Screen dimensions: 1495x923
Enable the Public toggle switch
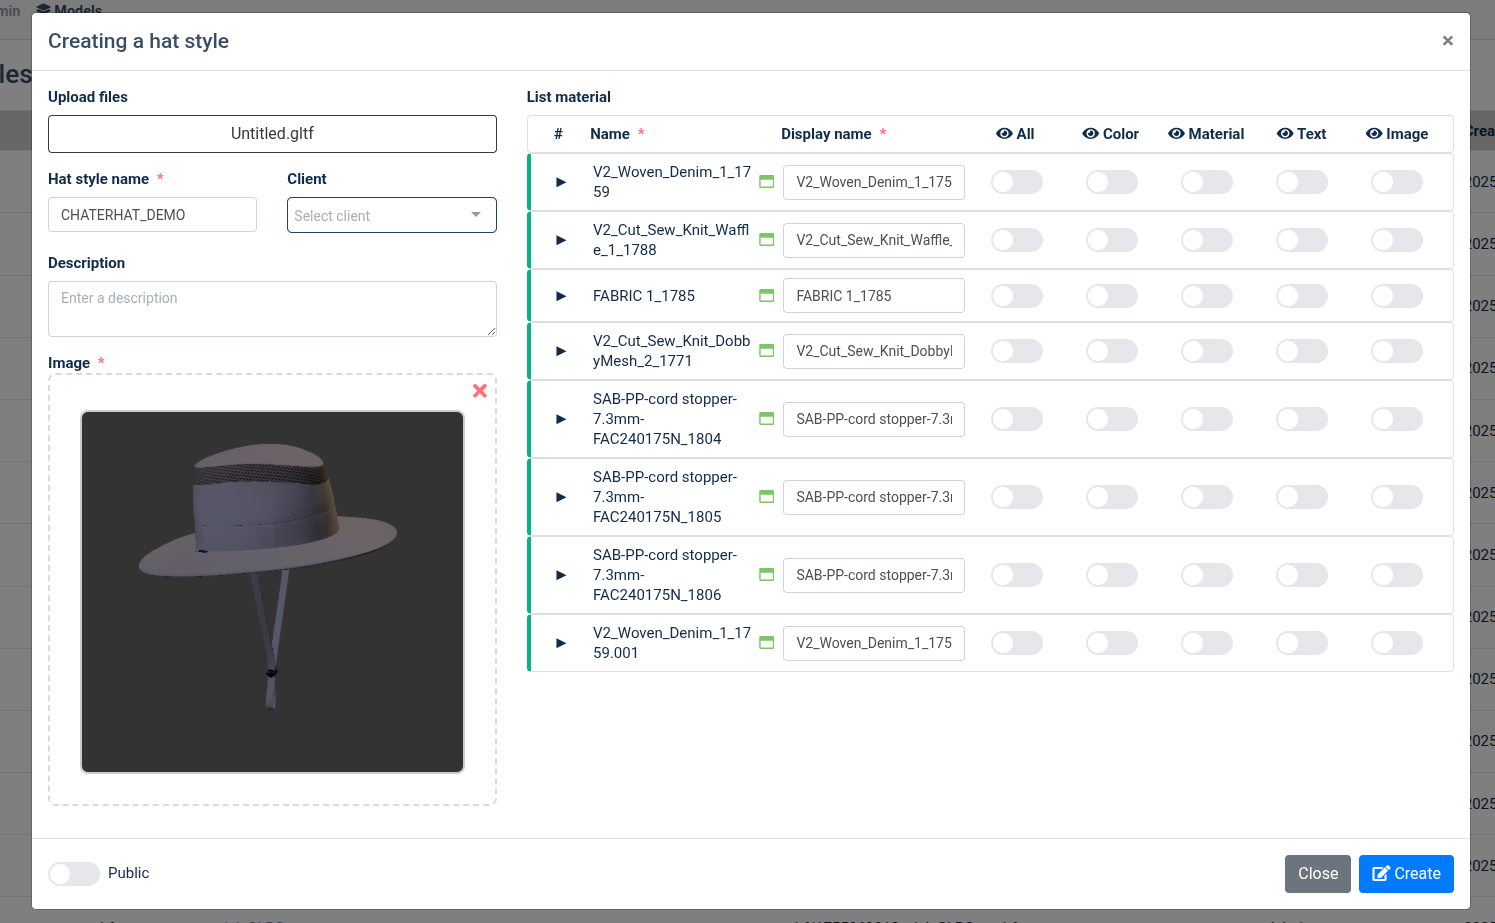(x=74, y=873)
